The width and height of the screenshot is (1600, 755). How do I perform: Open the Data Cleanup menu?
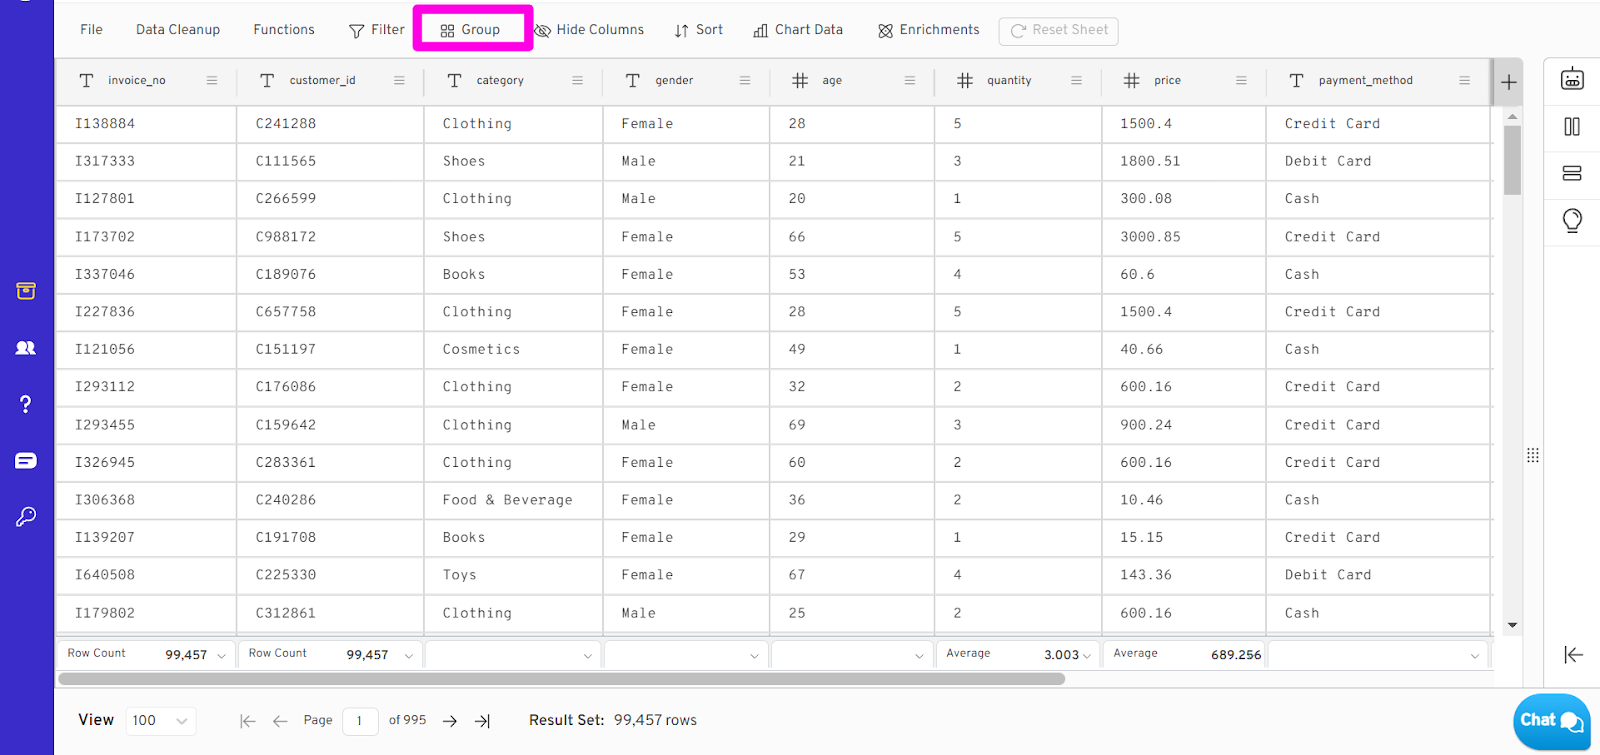coord(178,30)
